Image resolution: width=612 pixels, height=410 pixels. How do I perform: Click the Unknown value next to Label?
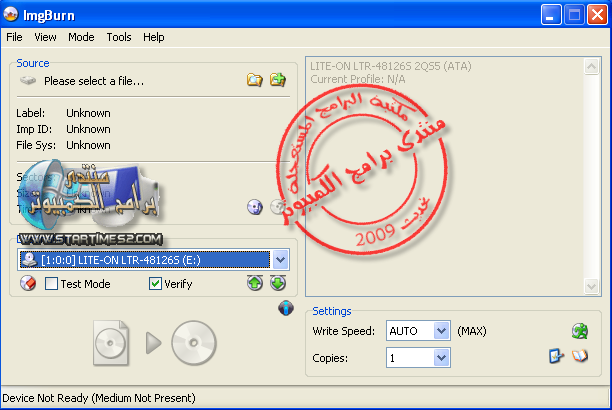tap(88, 113)
